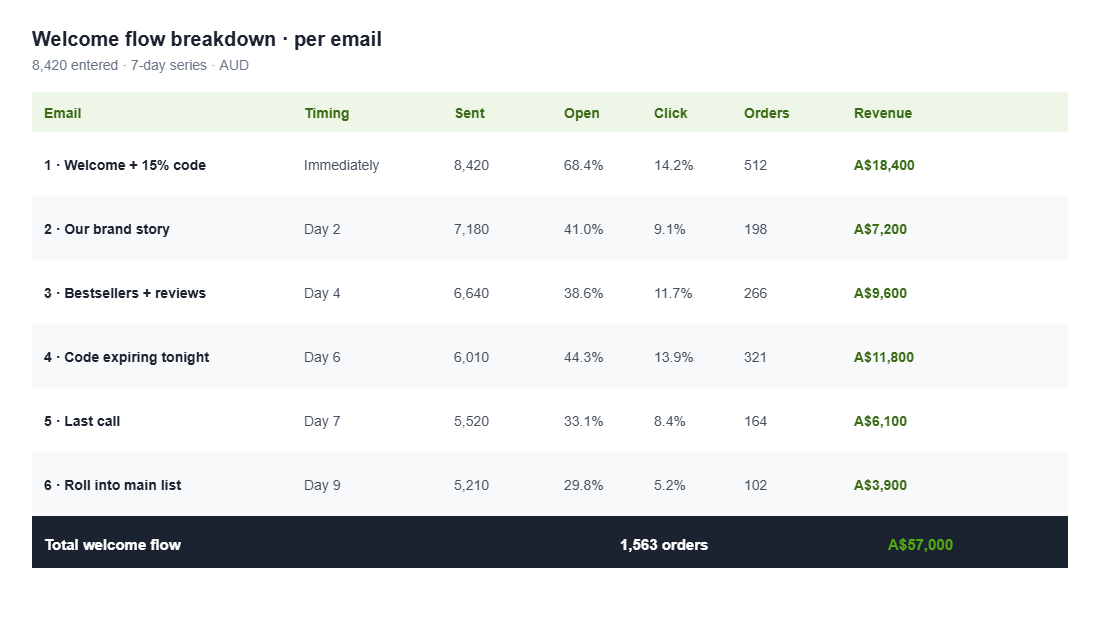Select the '2 · Our brand story' row name
Image resolution: width=1100 pixels, height=640 pixels.
coord(107,229)
